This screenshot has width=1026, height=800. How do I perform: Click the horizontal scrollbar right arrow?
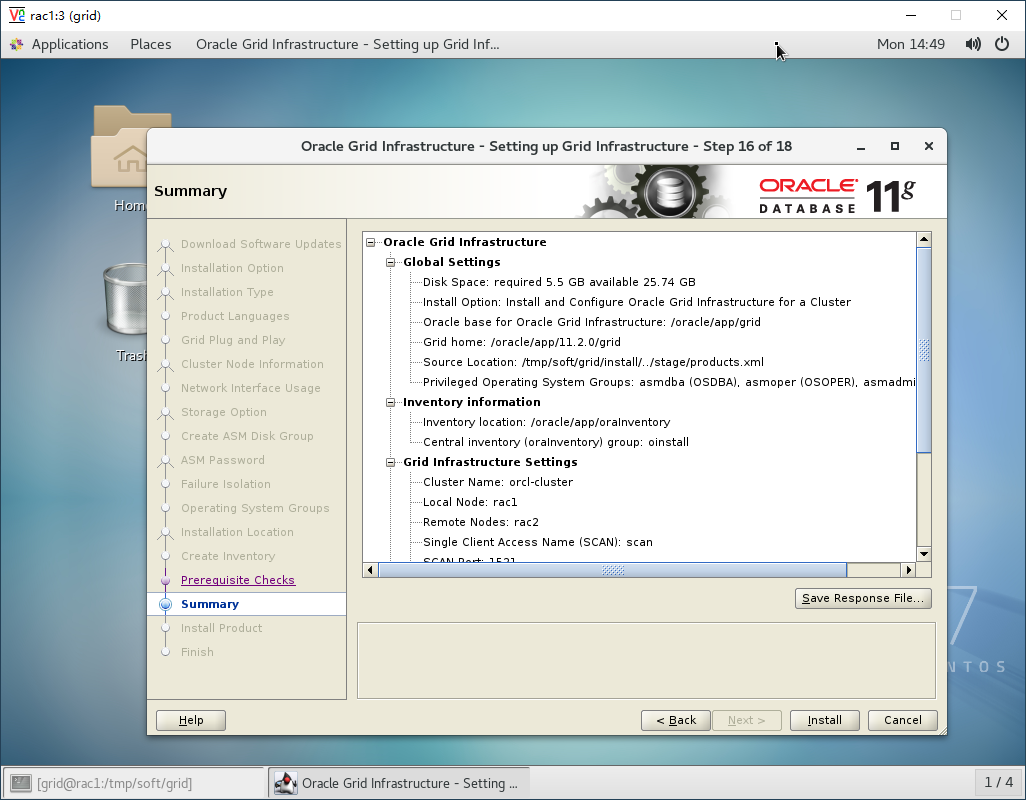click(908, 570)
